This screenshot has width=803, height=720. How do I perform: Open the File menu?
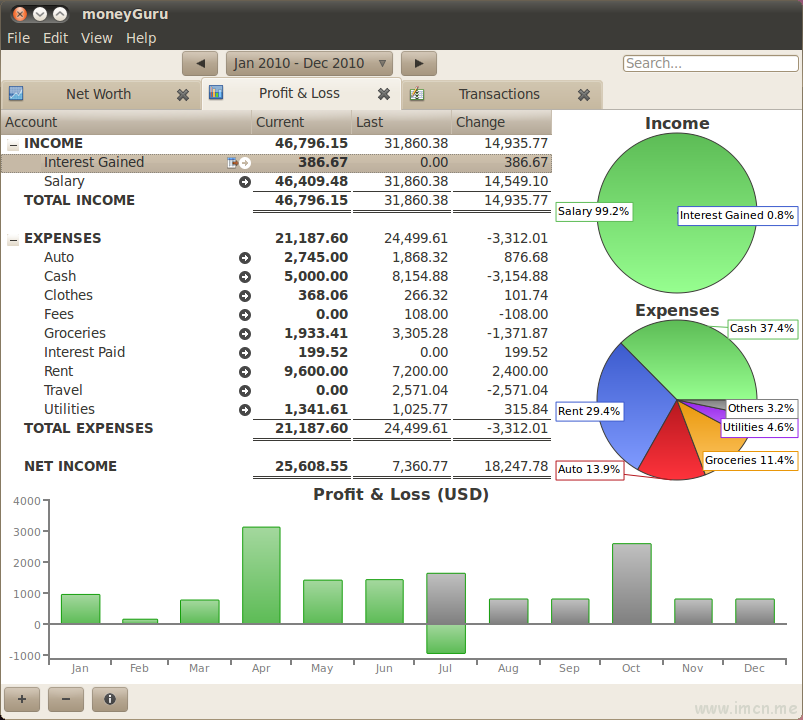[x=18, y=38]
